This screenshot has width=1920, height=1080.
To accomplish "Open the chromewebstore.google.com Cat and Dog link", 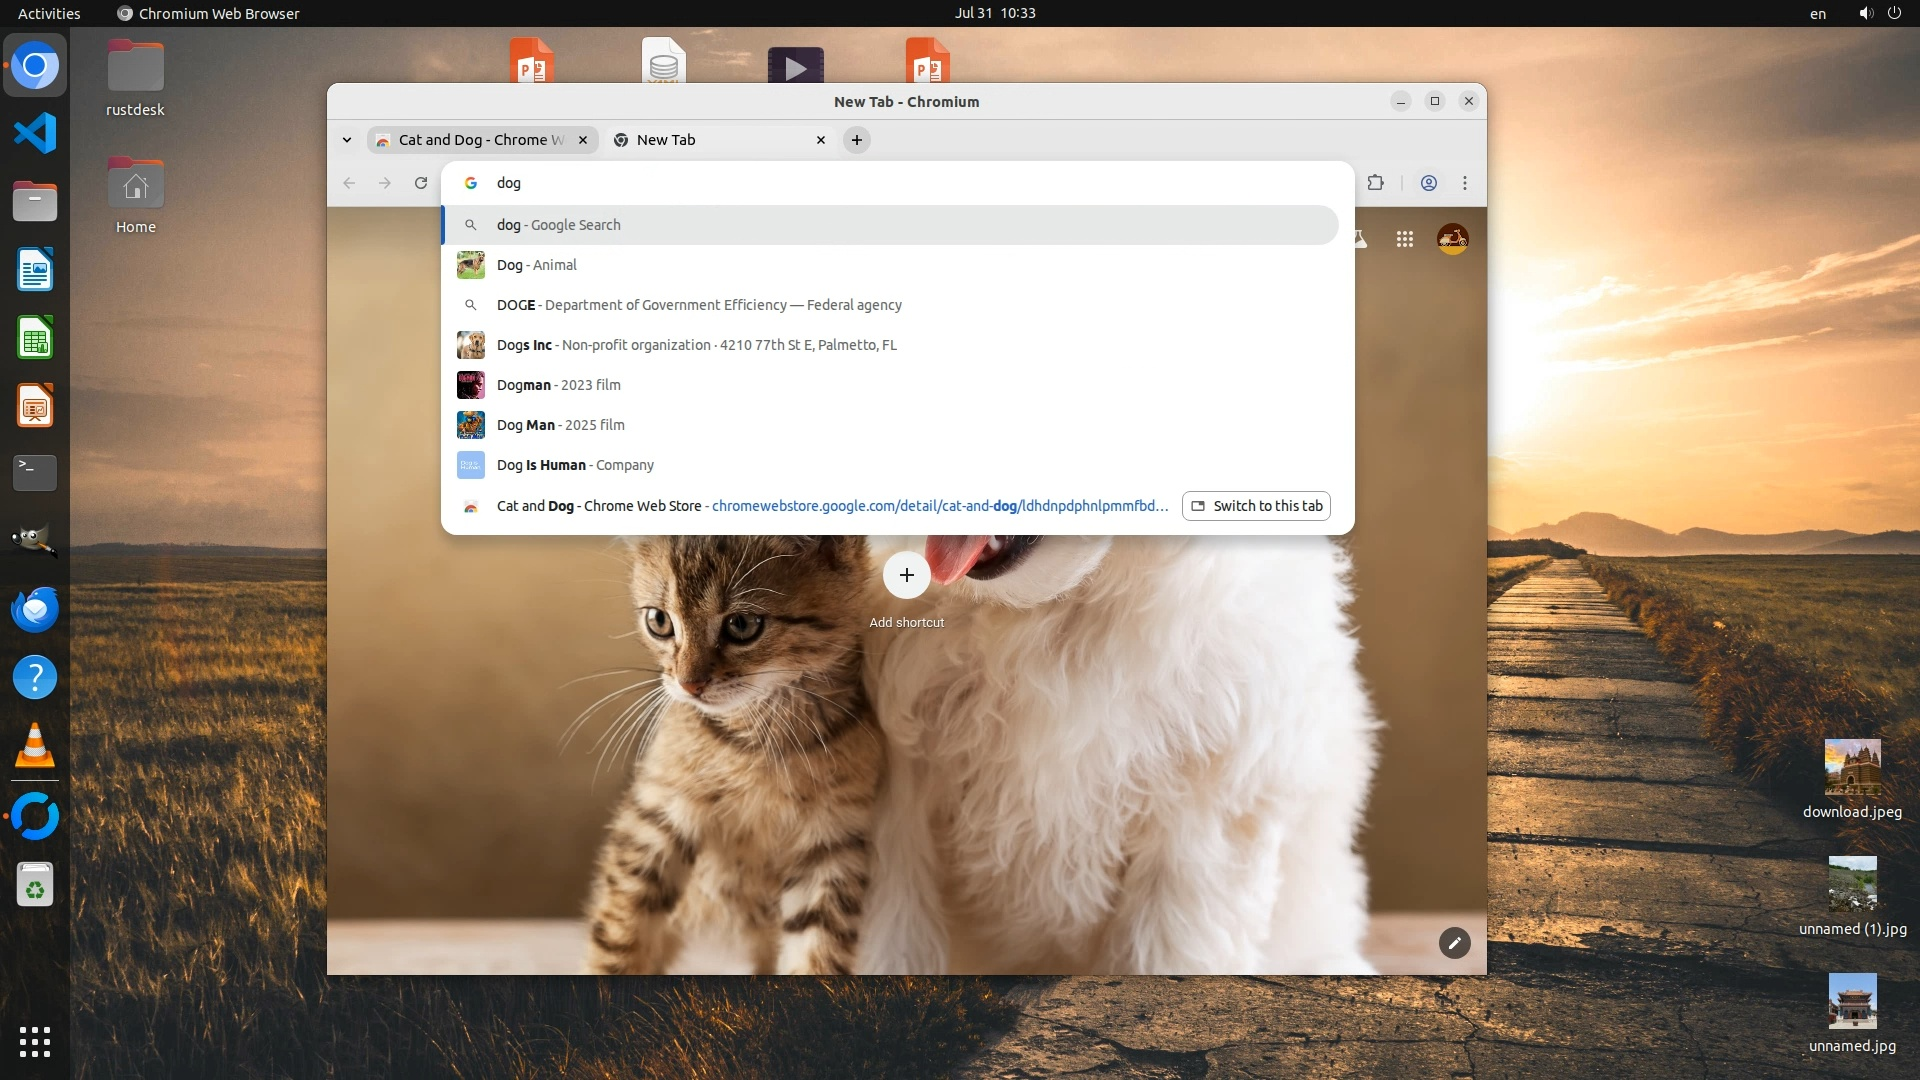I will point(938,506).
